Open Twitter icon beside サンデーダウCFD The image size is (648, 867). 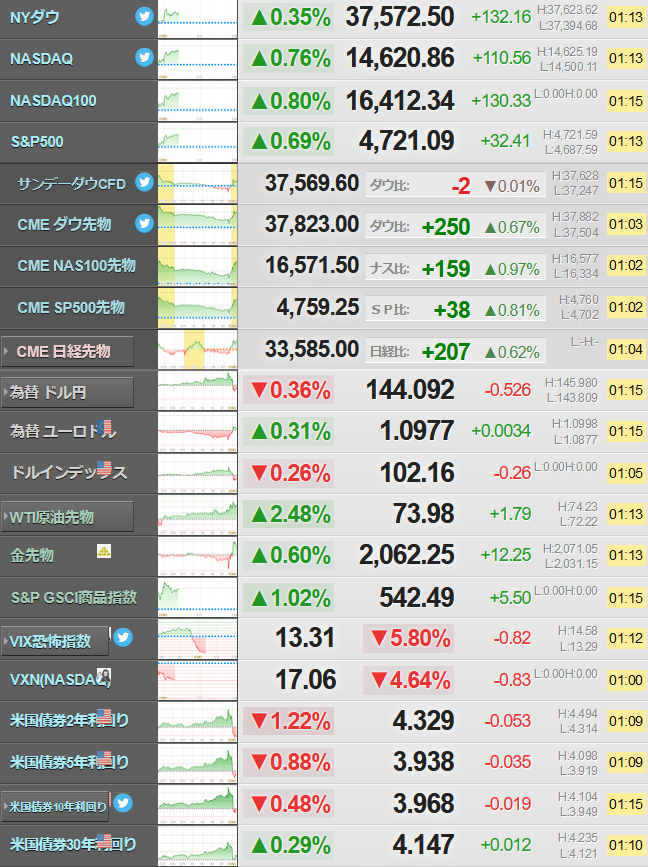pyautogui.click(x=144, y=182)
